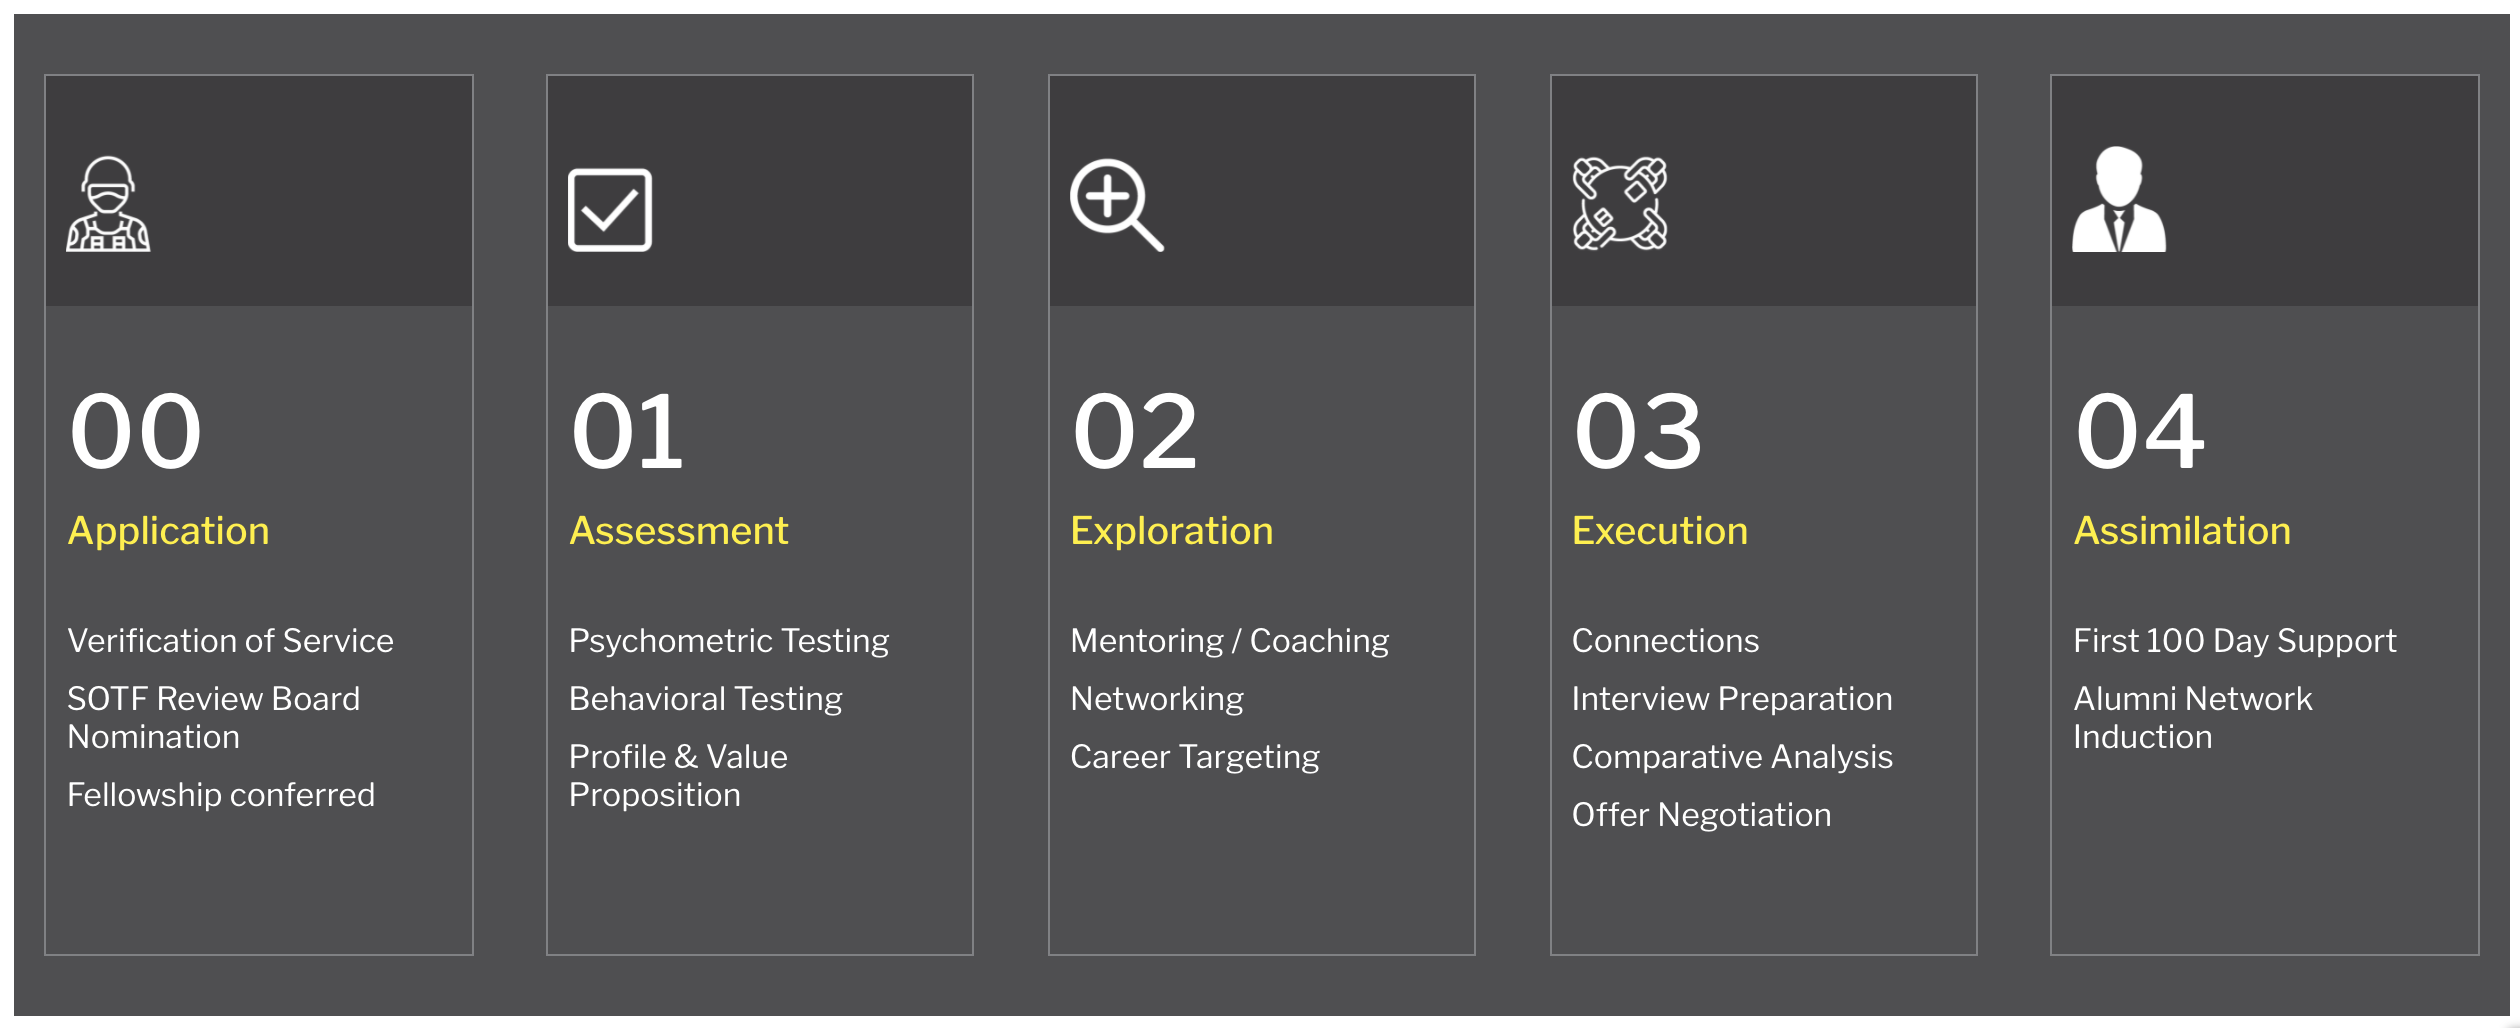Click Career Targeting item
This screenshot has width=2520, height=1028.
click(1195, 757)
